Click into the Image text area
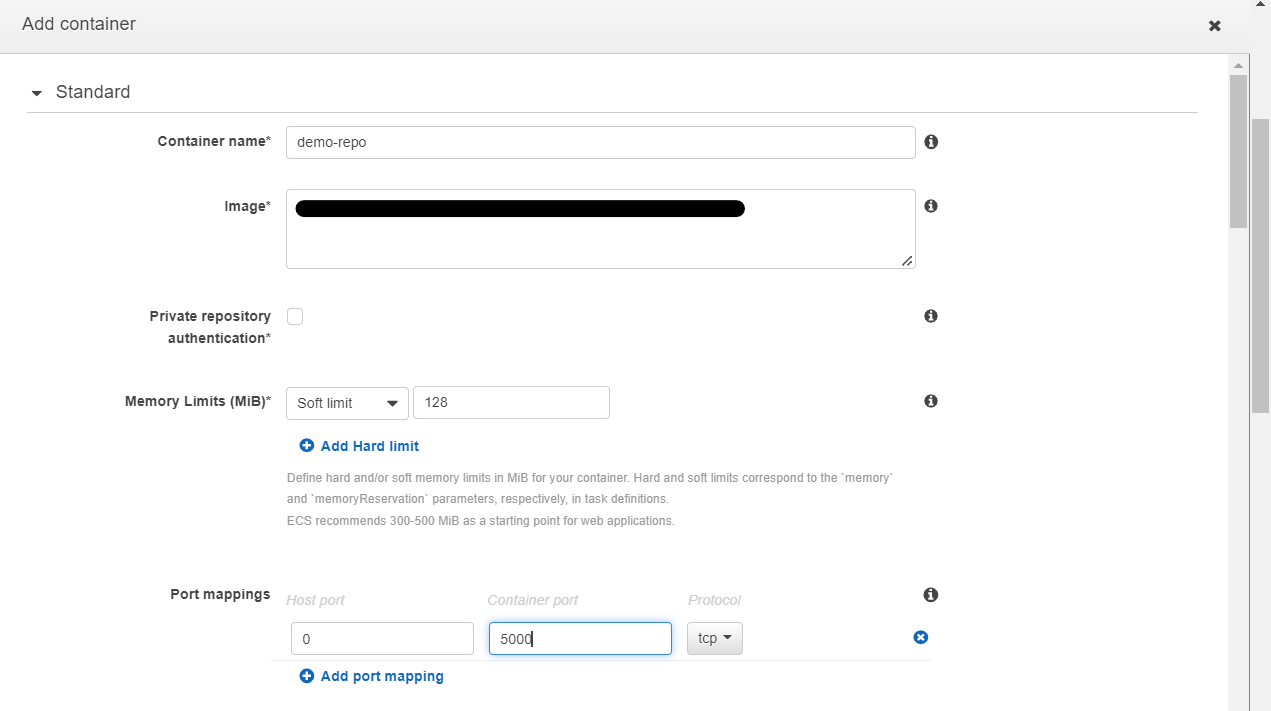 [601, 229]
